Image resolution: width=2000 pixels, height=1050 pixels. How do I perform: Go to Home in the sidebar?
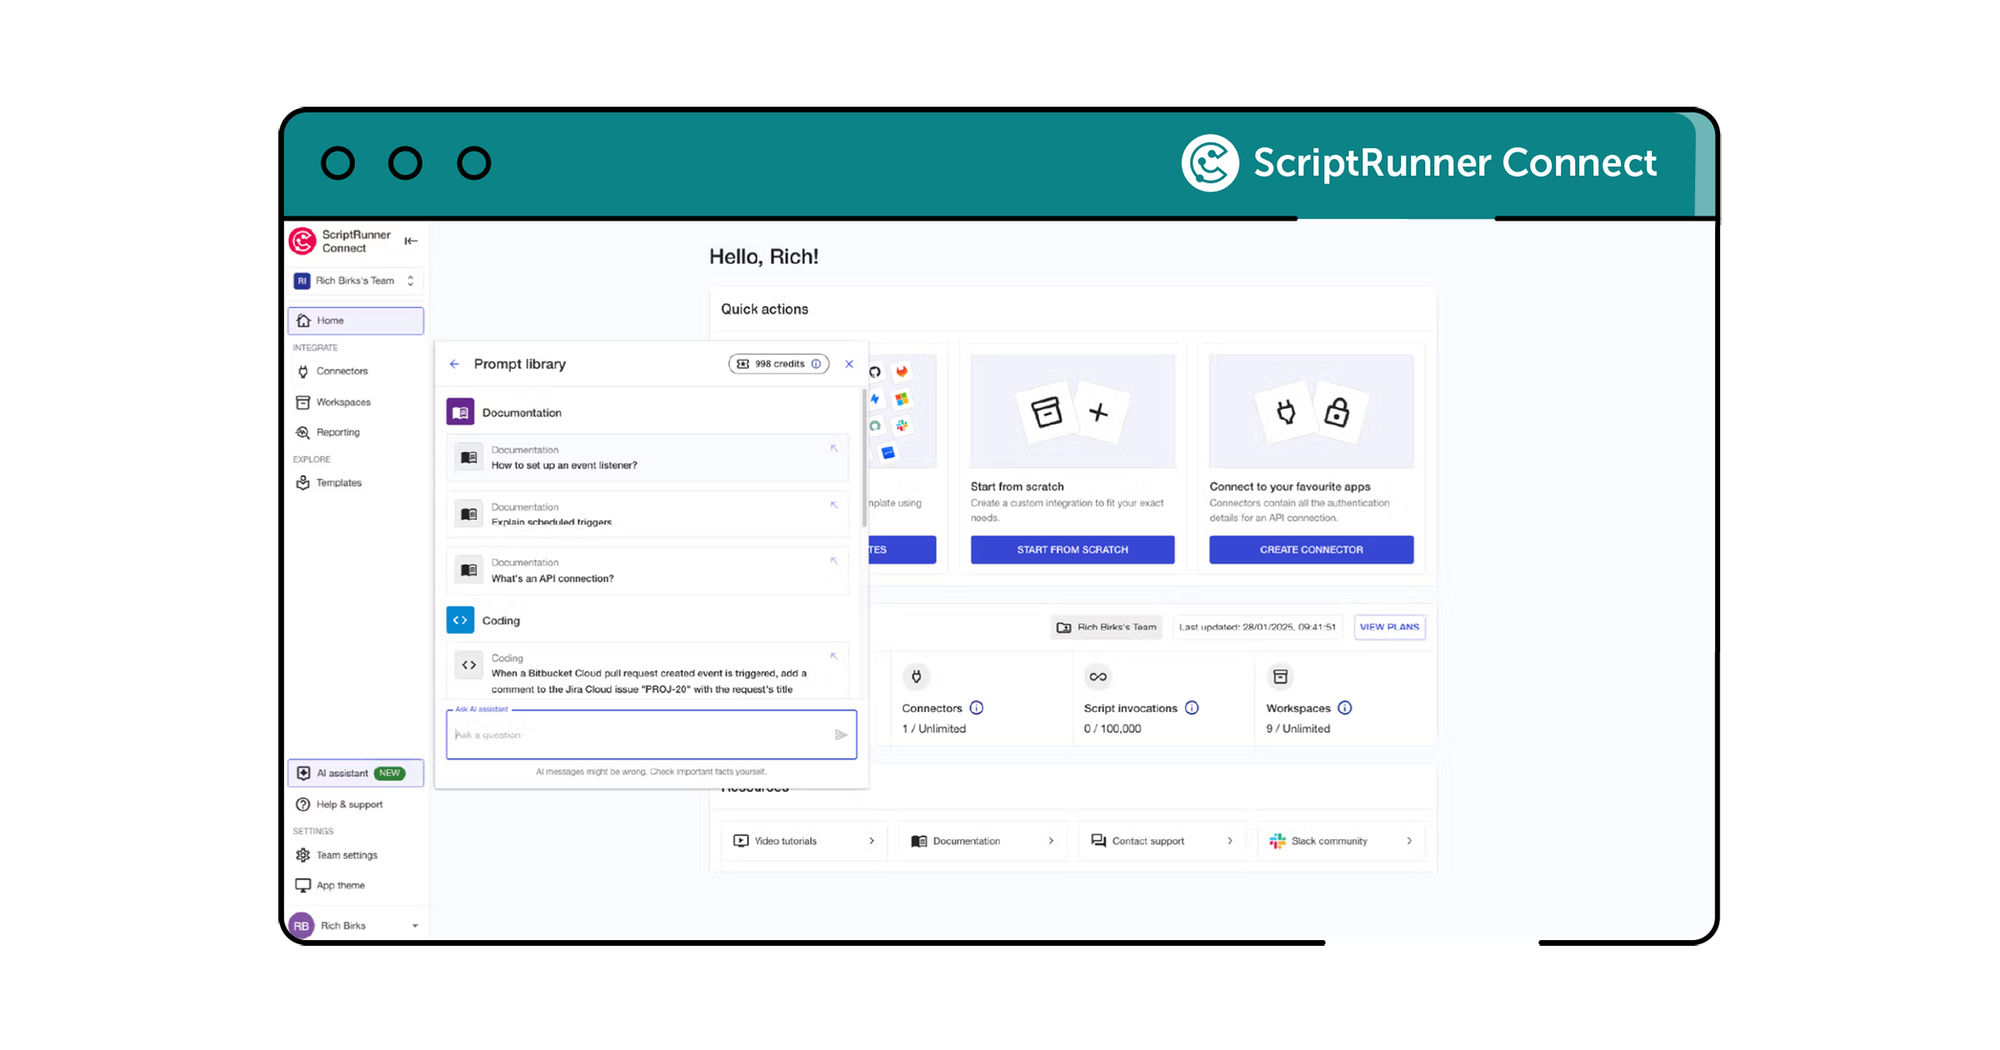356,321
